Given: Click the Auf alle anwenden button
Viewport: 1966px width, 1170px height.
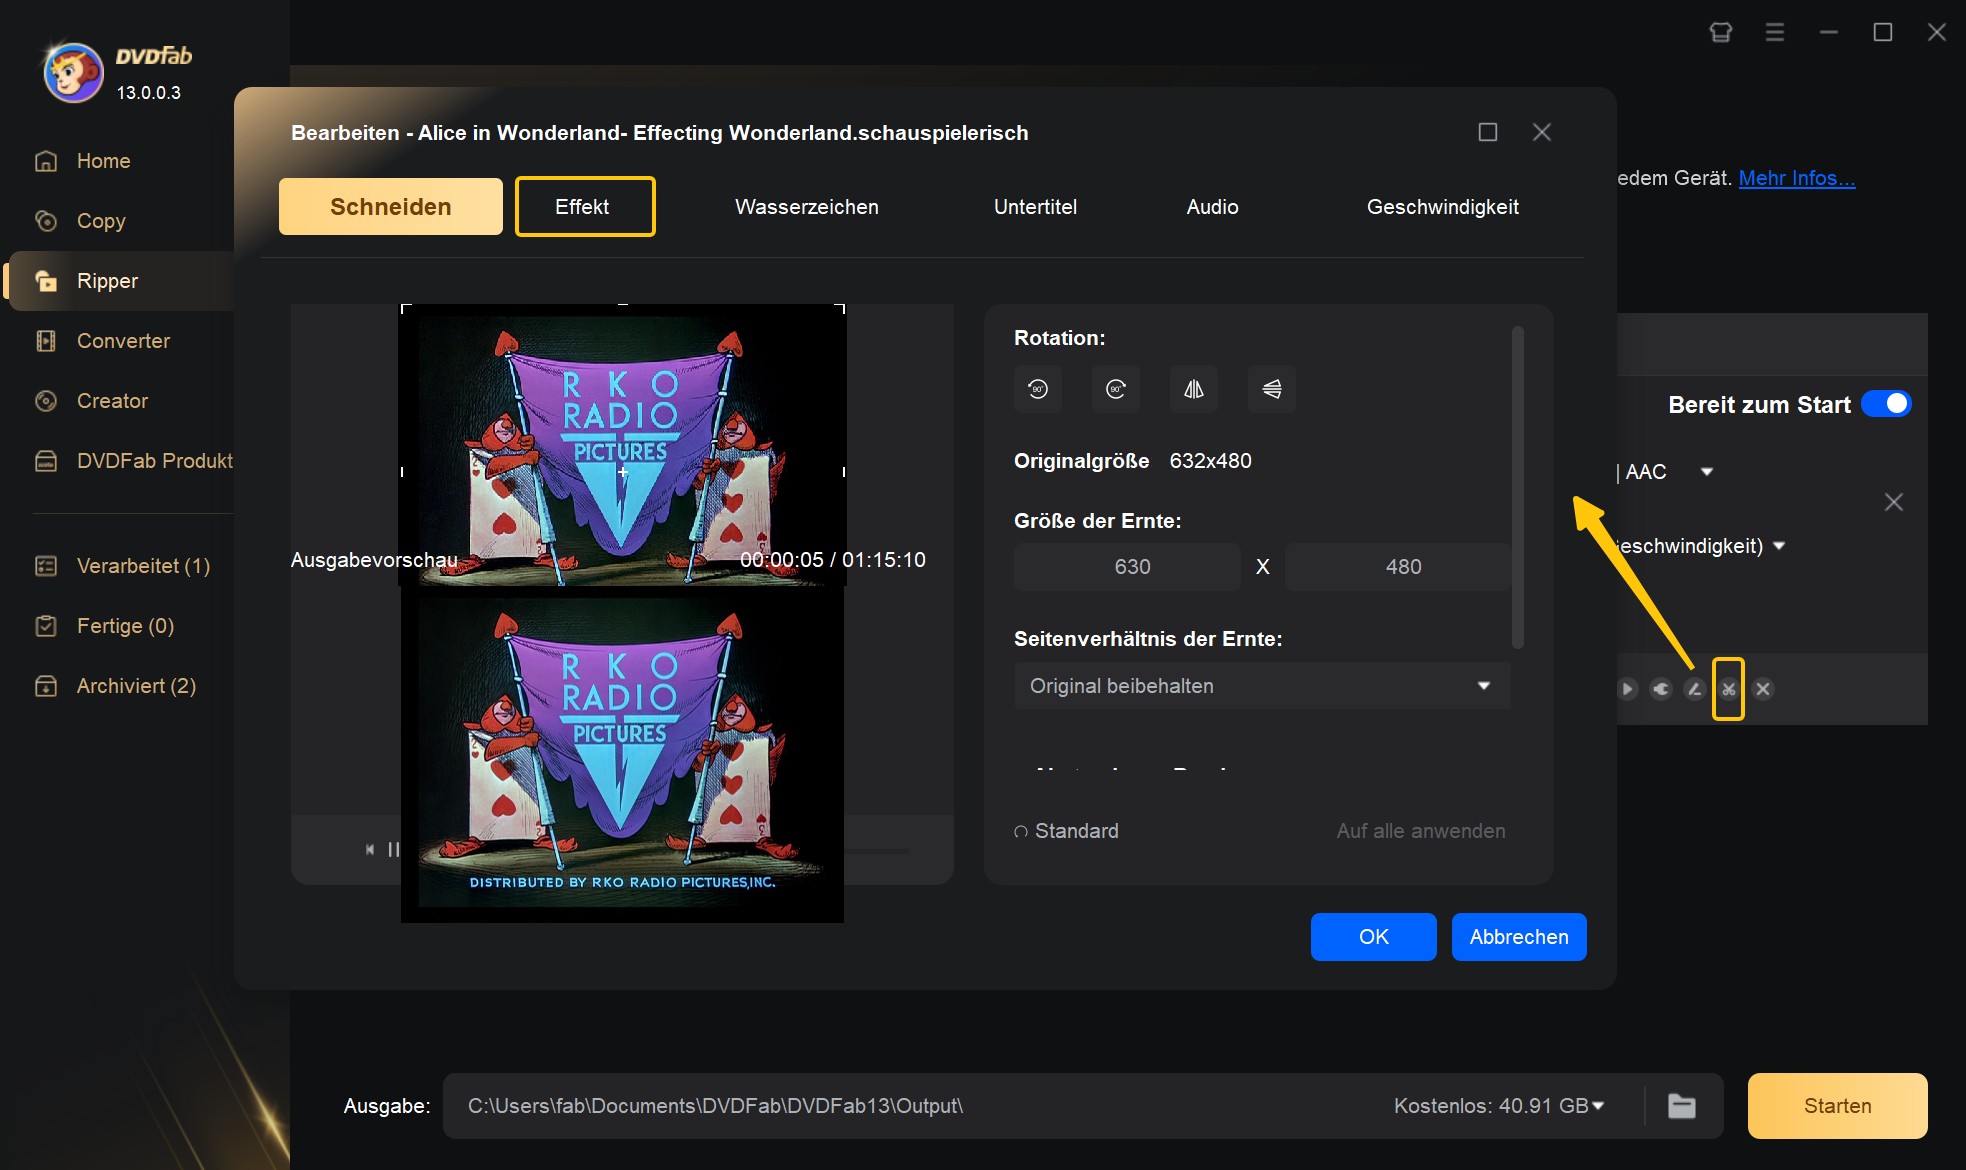Looking at the screenshot, I should 1420,829.
